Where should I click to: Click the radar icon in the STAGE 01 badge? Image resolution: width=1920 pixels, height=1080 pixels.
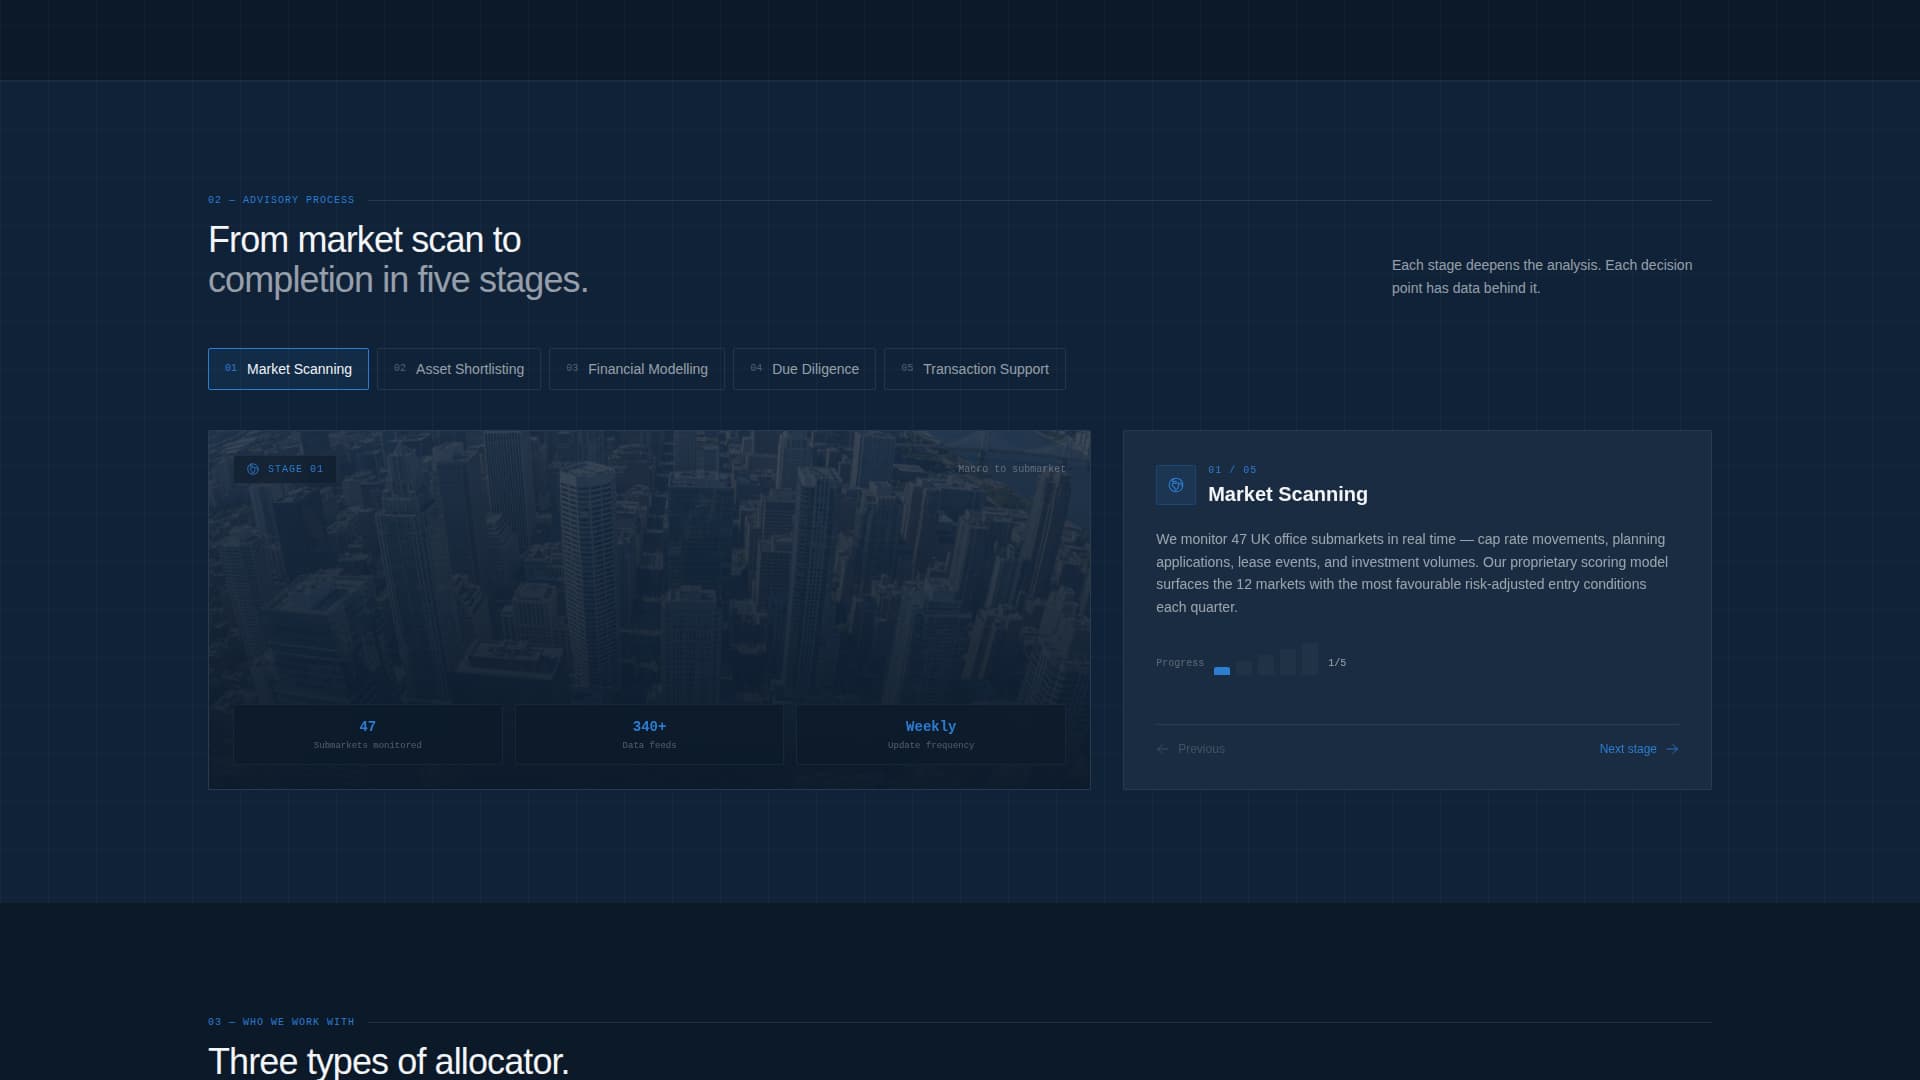253,469
